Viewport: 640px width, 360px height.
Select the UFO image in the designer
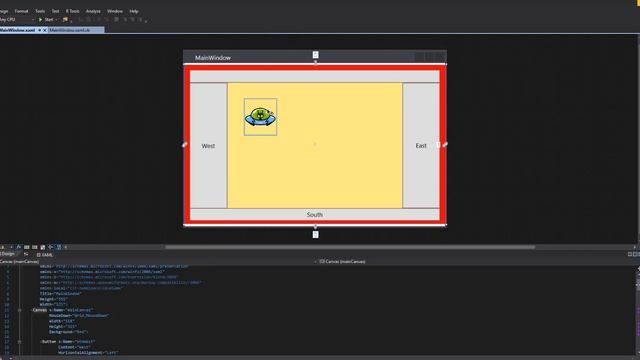[260, 117]
